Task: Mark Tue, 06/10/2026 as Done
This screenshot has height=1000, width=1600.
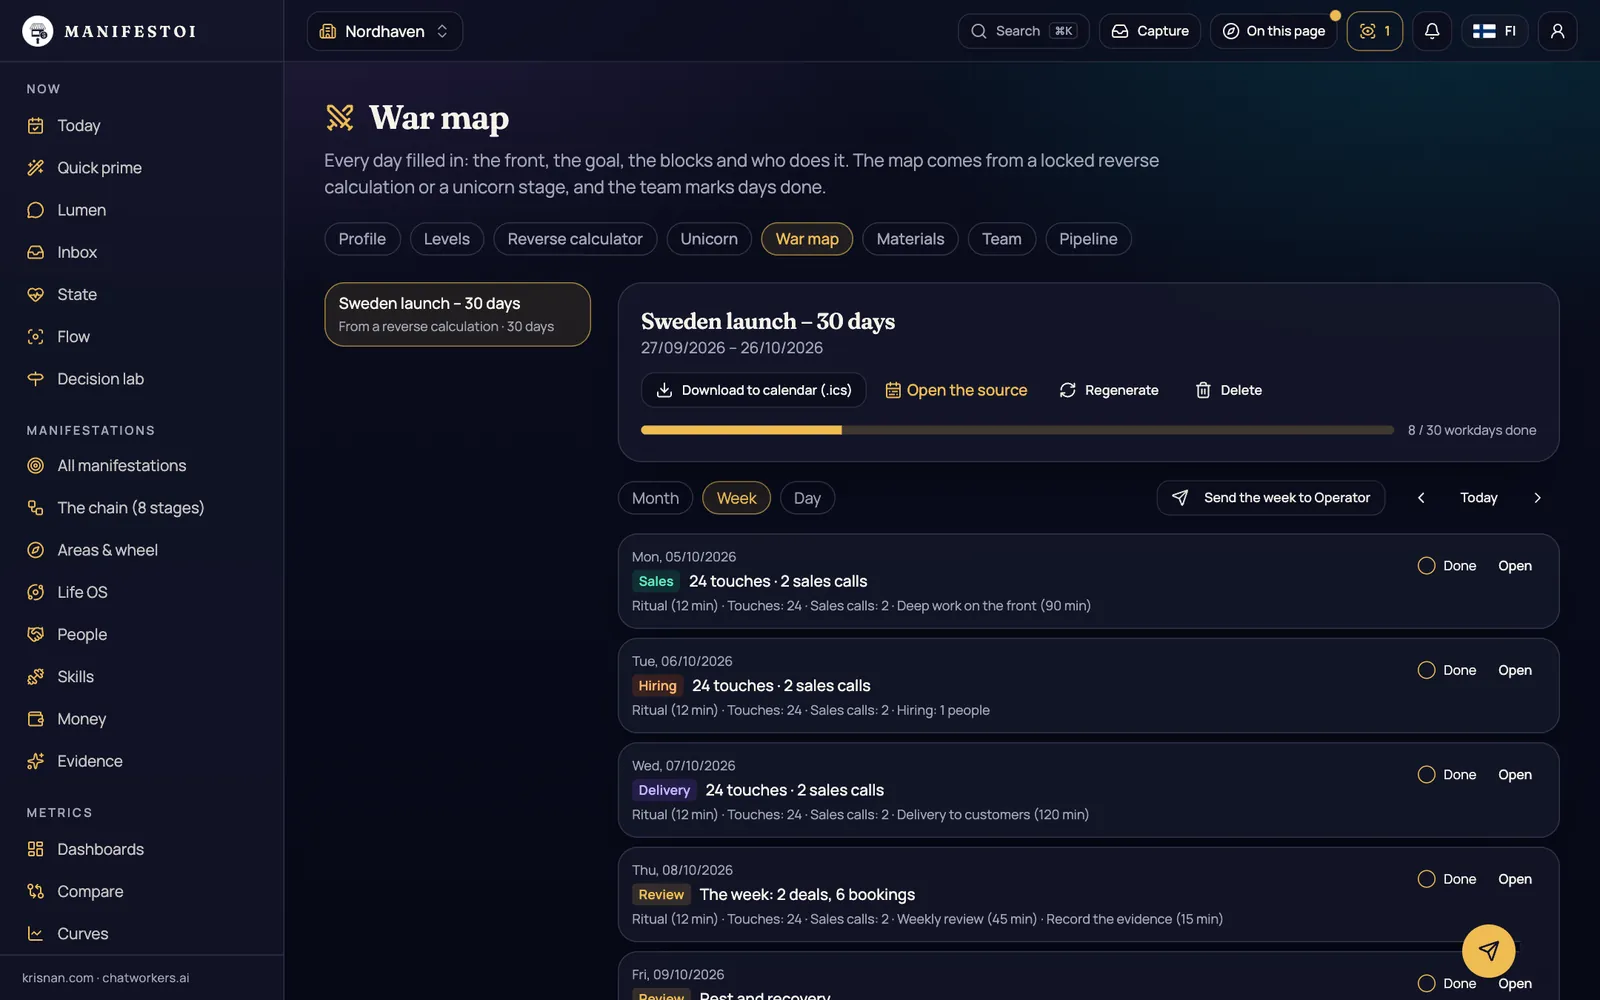Action: click(x=1447, y=670)
